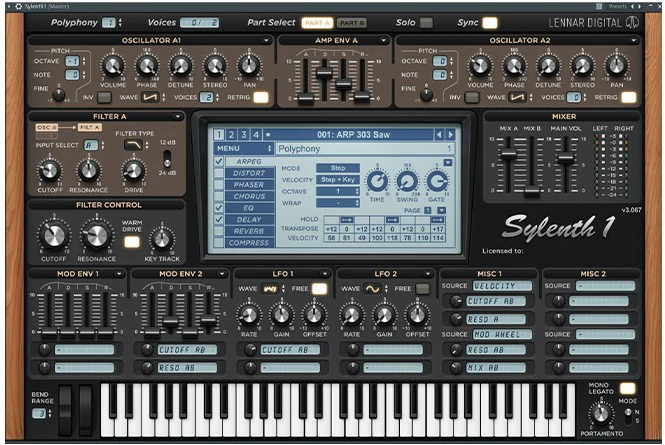Click the Oscillator A1 Volume knob
Viewport: 665px width, 445px height.
tap(112, 66)
